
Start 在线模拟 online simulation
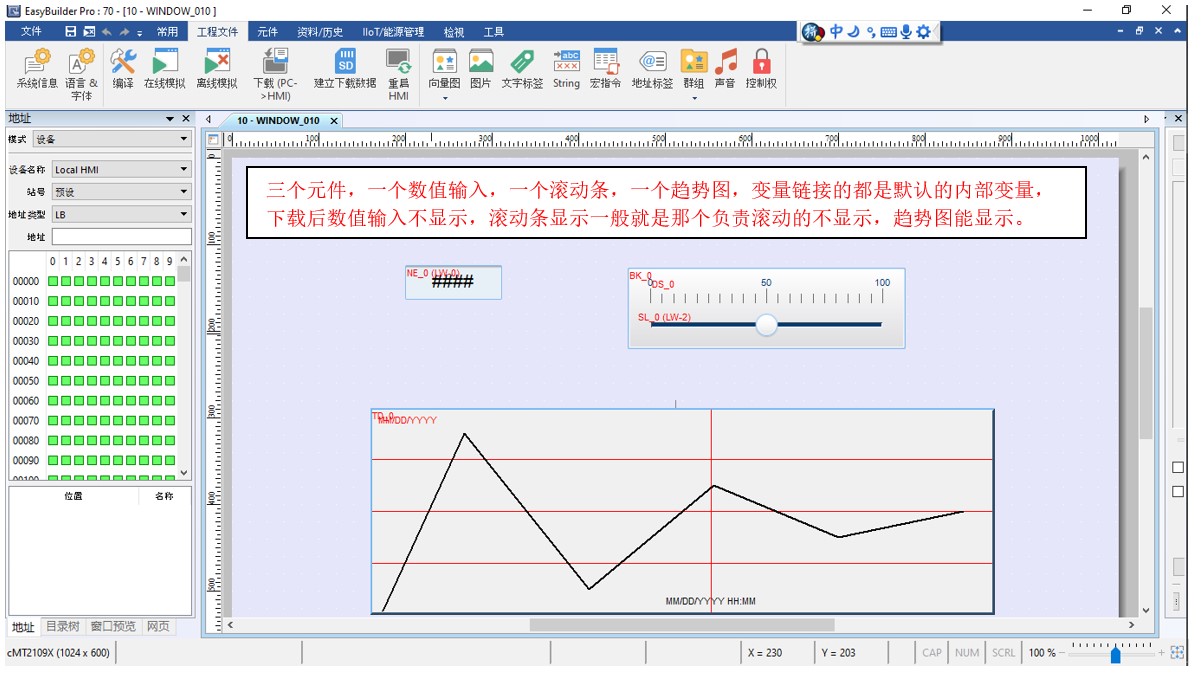click(164, 70)
